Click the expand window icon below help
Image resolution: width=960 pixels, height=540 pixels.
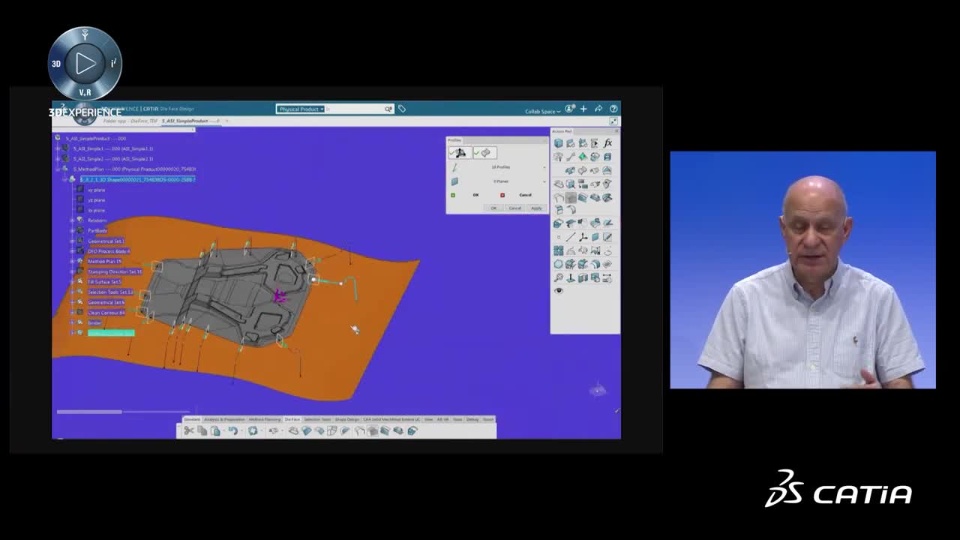tap(613, 121)
